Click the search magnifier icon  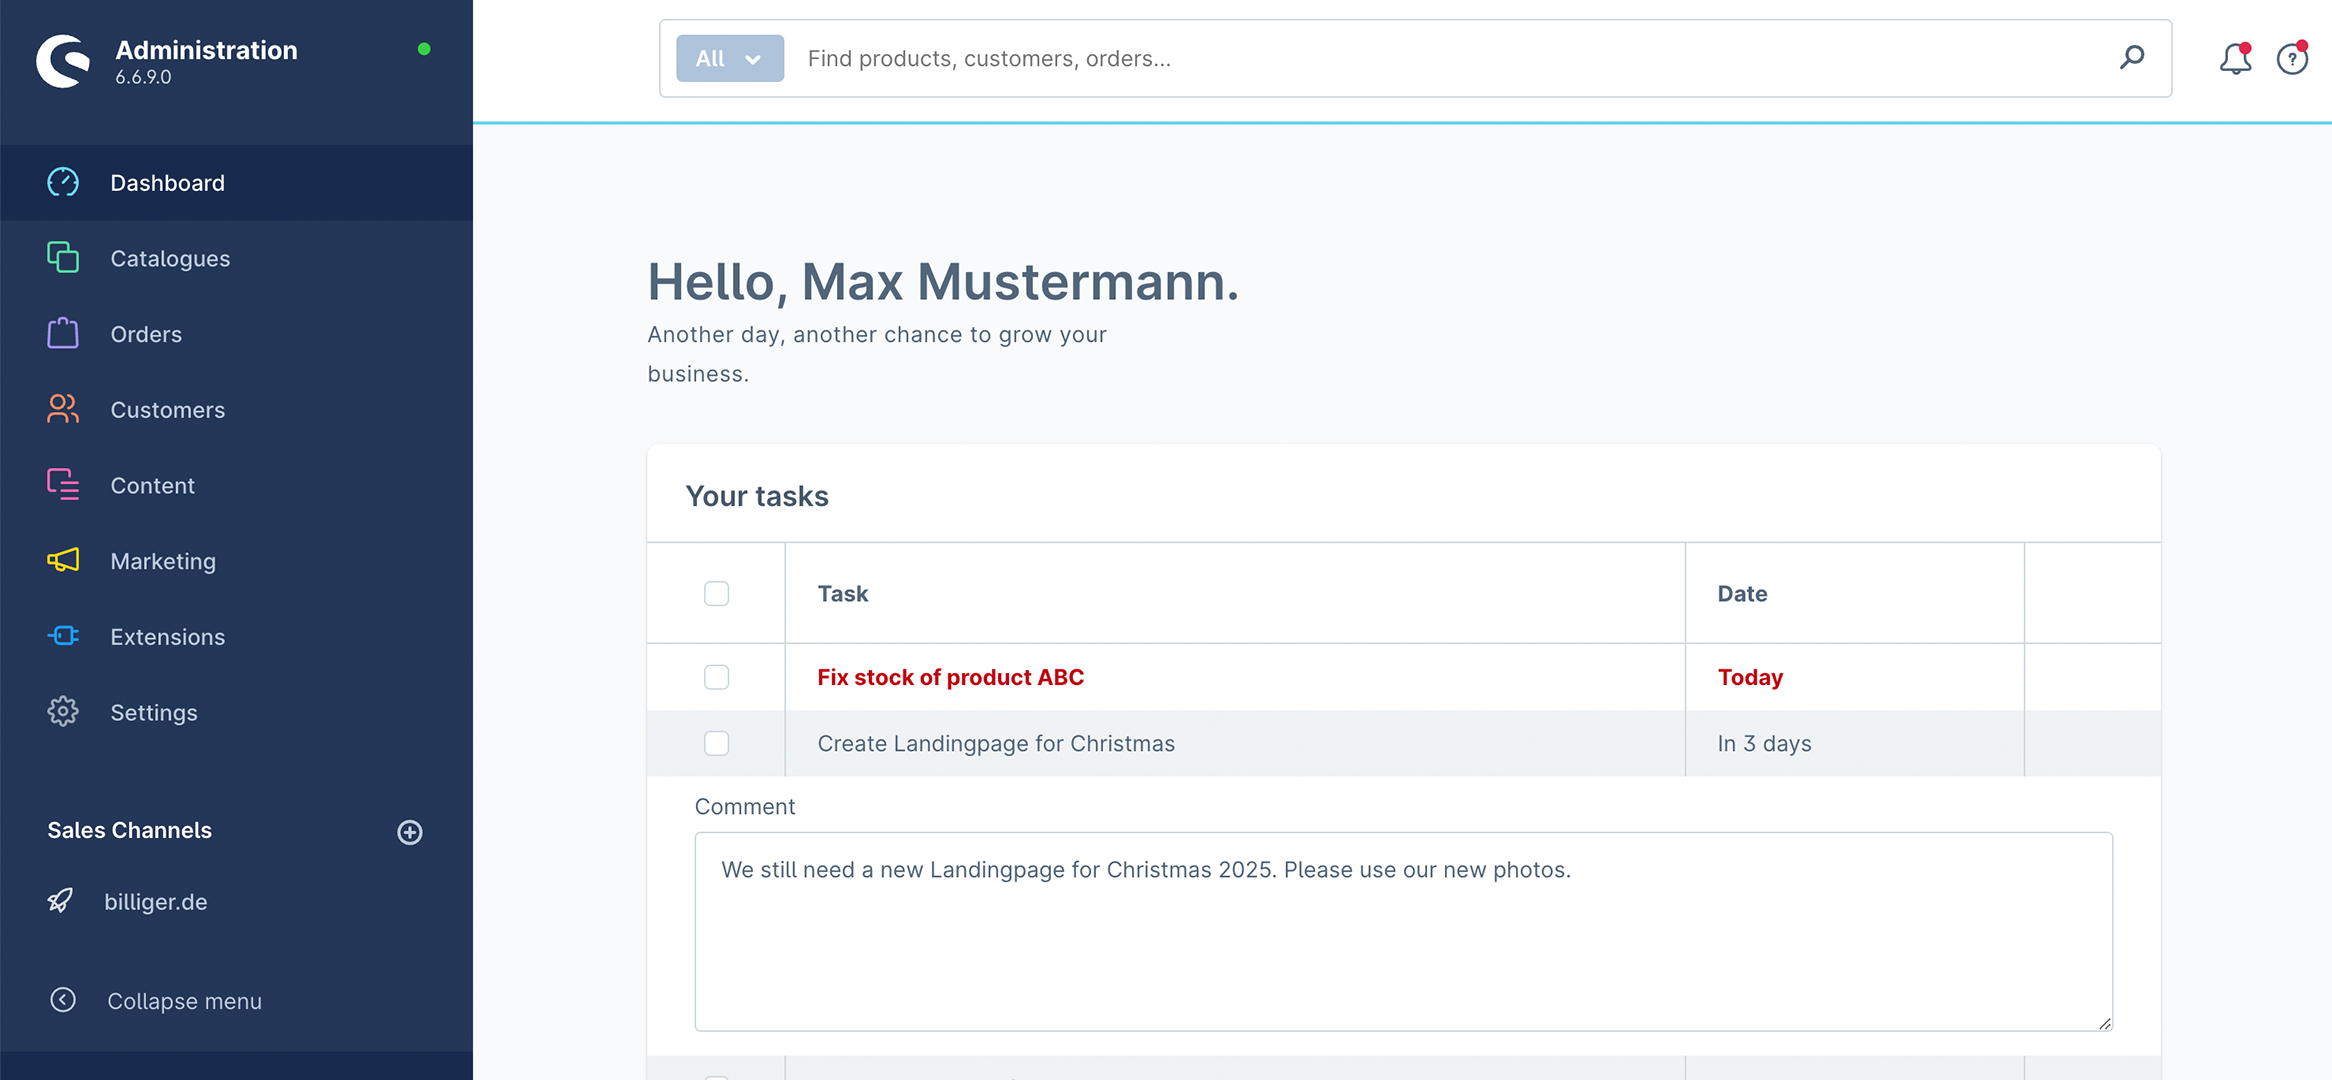[x=2132, y=58]
